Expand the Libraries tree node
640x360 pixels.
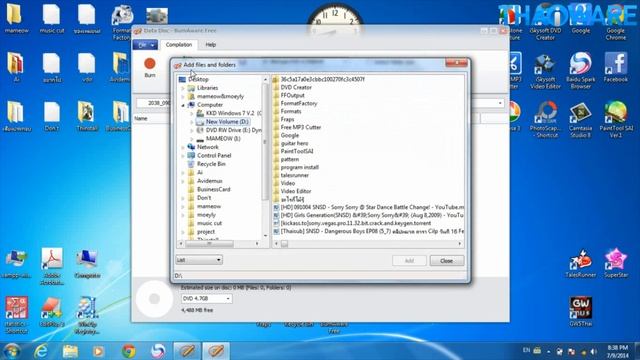click(183, 88)
